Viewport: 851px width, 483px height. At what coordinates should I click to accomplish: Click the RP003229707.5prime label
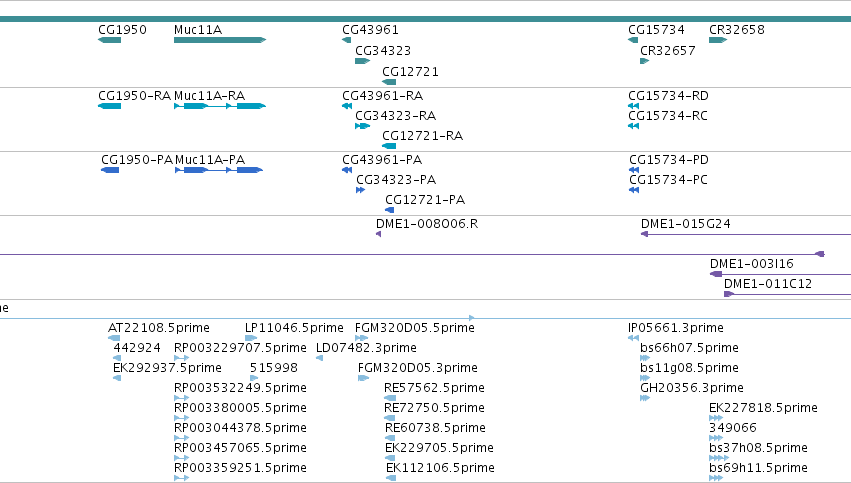coord(240,348)
